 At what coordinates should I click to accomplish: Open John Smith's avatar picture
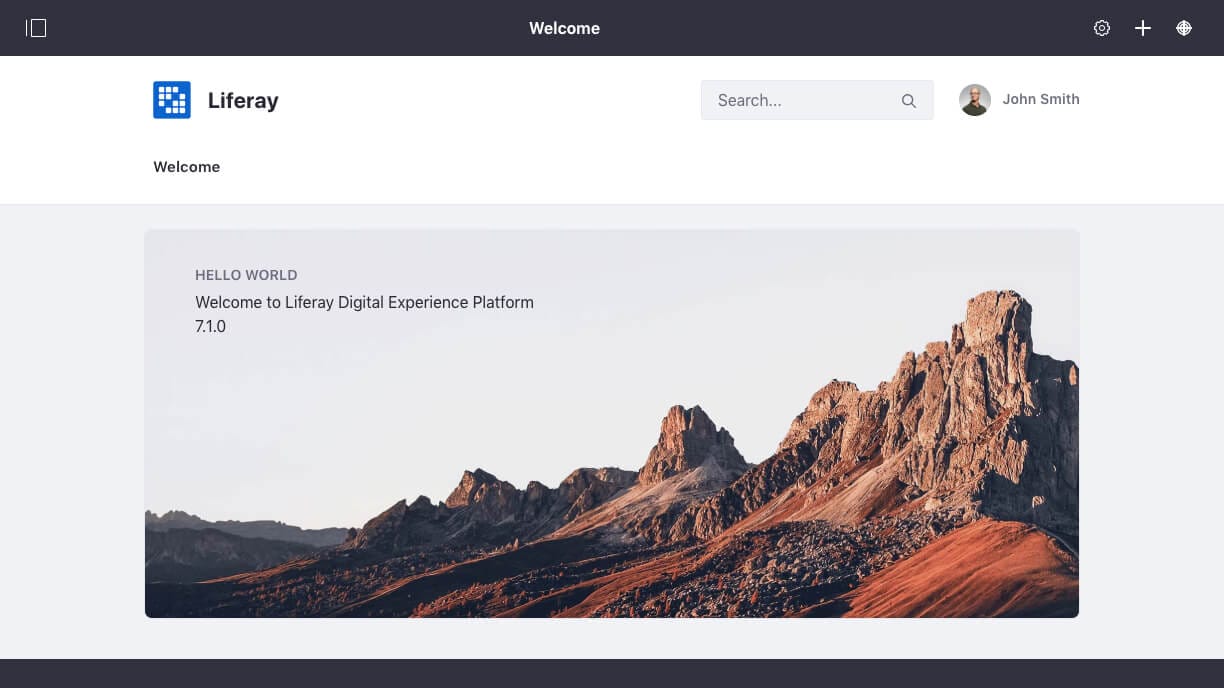click(x=974, y=100)
